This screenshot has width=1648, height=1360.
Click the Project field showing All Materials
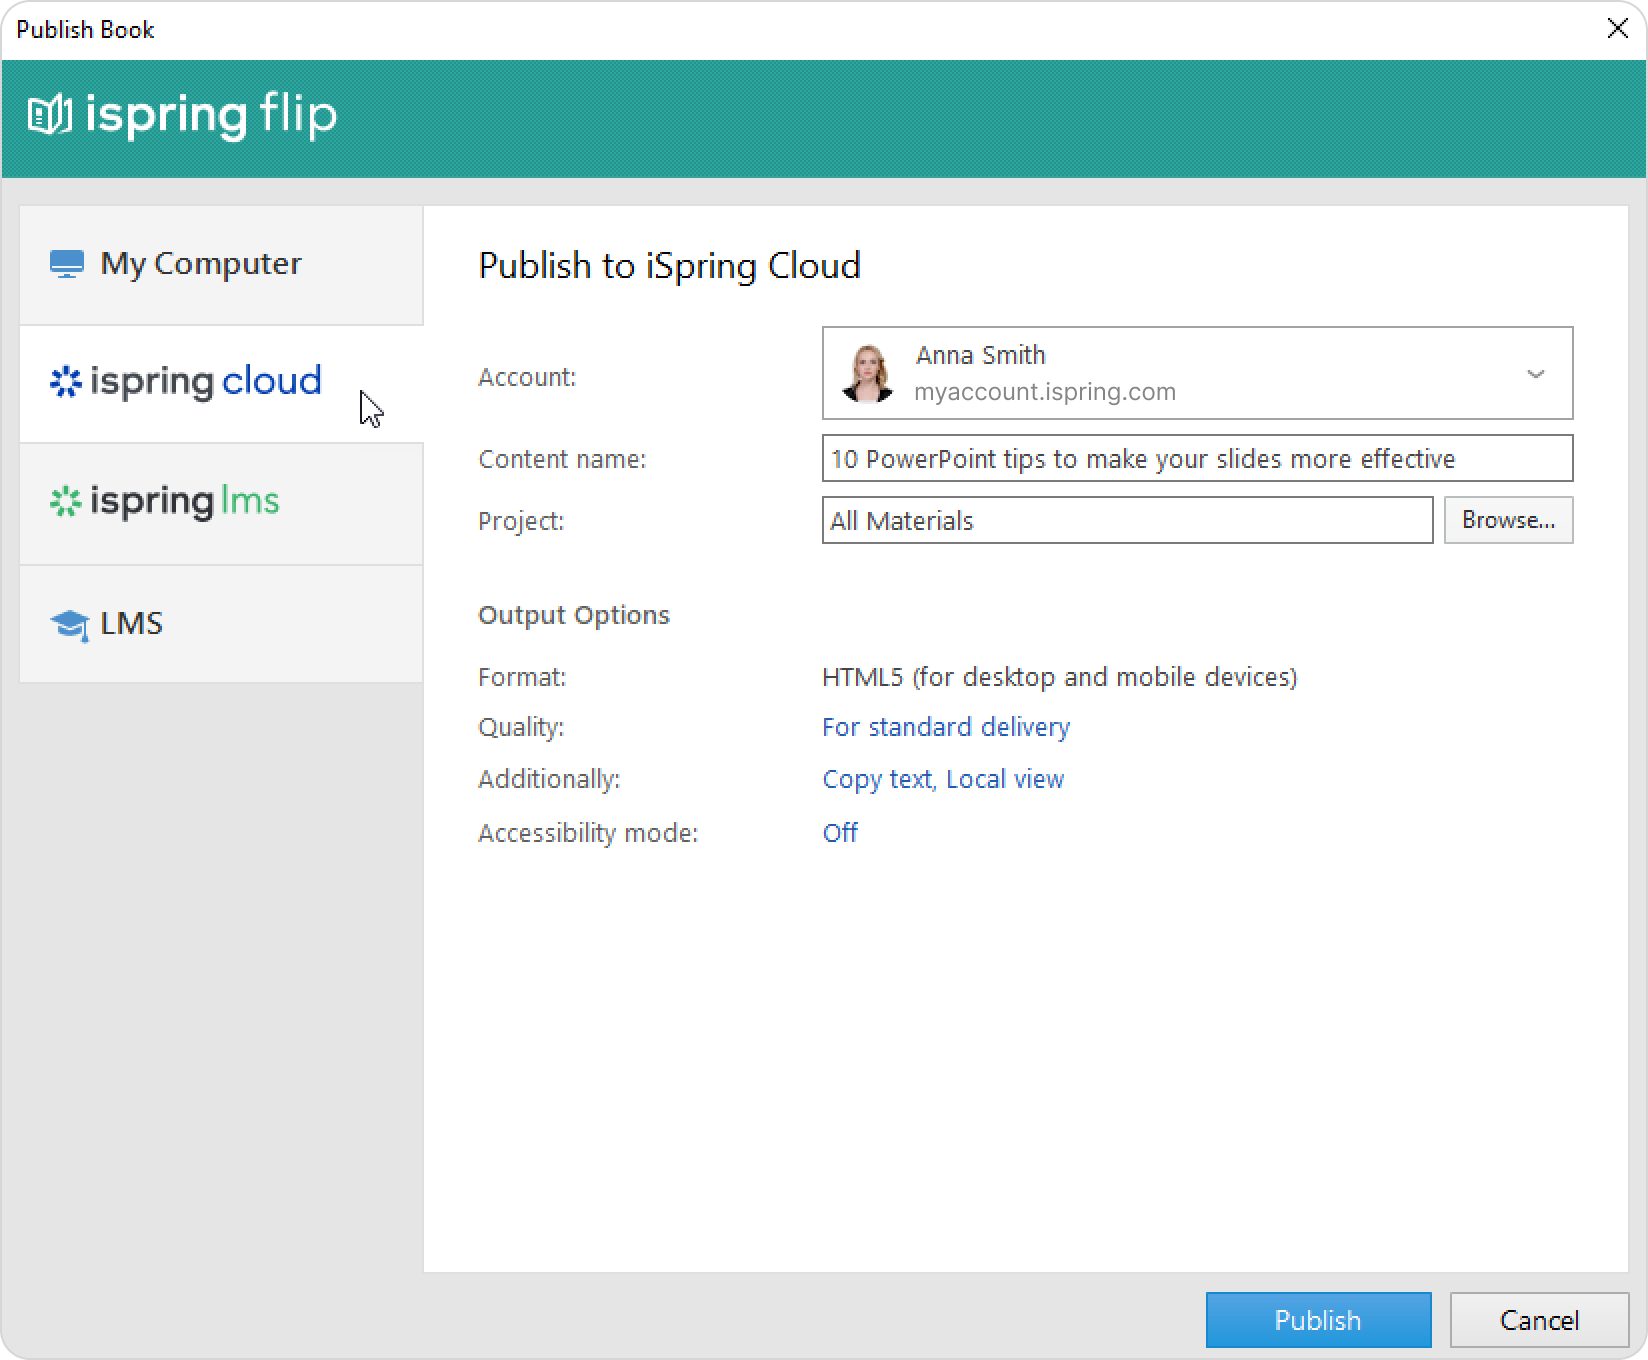tap(1126, 521)
